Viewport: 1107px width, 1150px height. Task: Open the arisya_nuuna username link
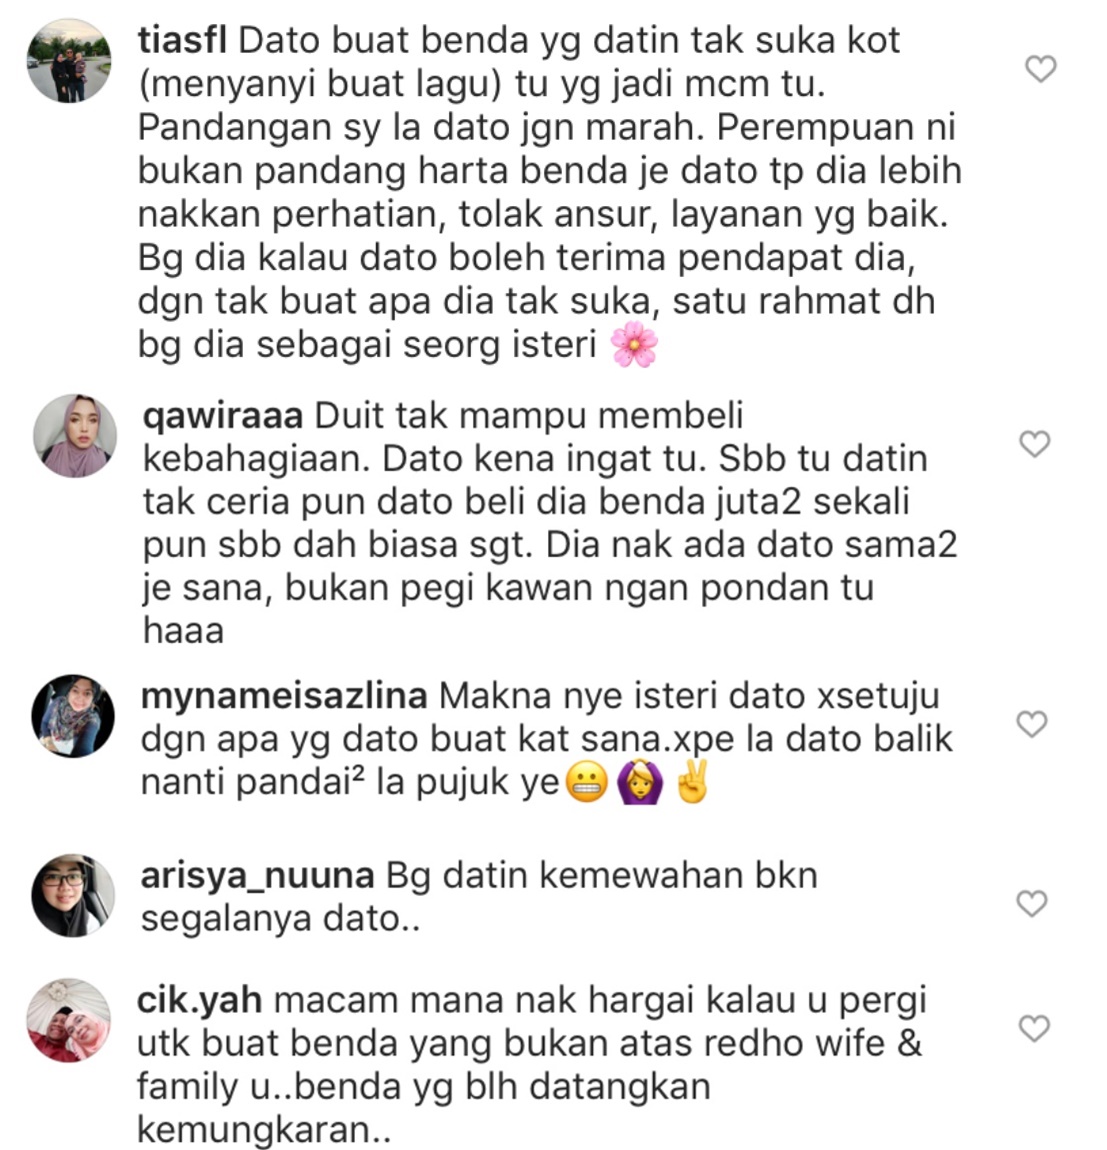tap(257, 876)
